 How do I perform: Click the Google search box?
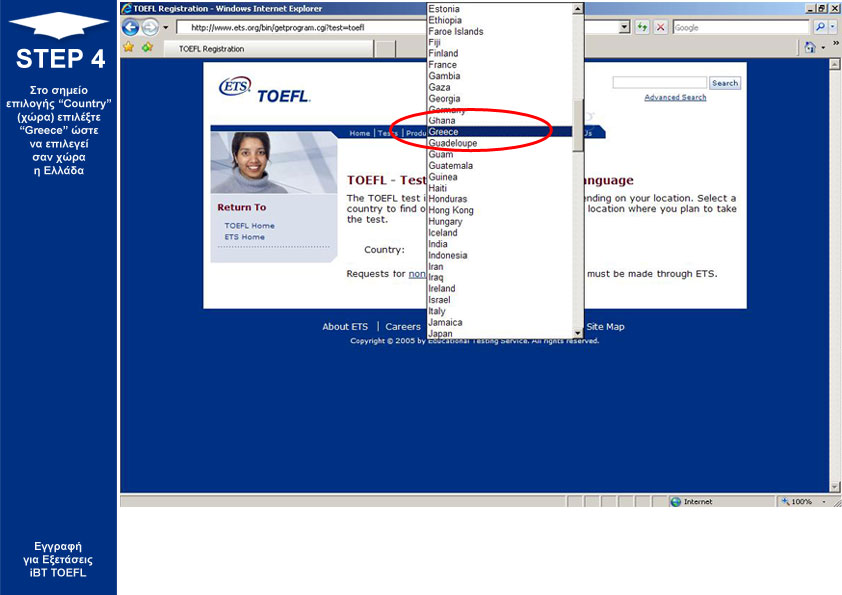pos(741,27)
